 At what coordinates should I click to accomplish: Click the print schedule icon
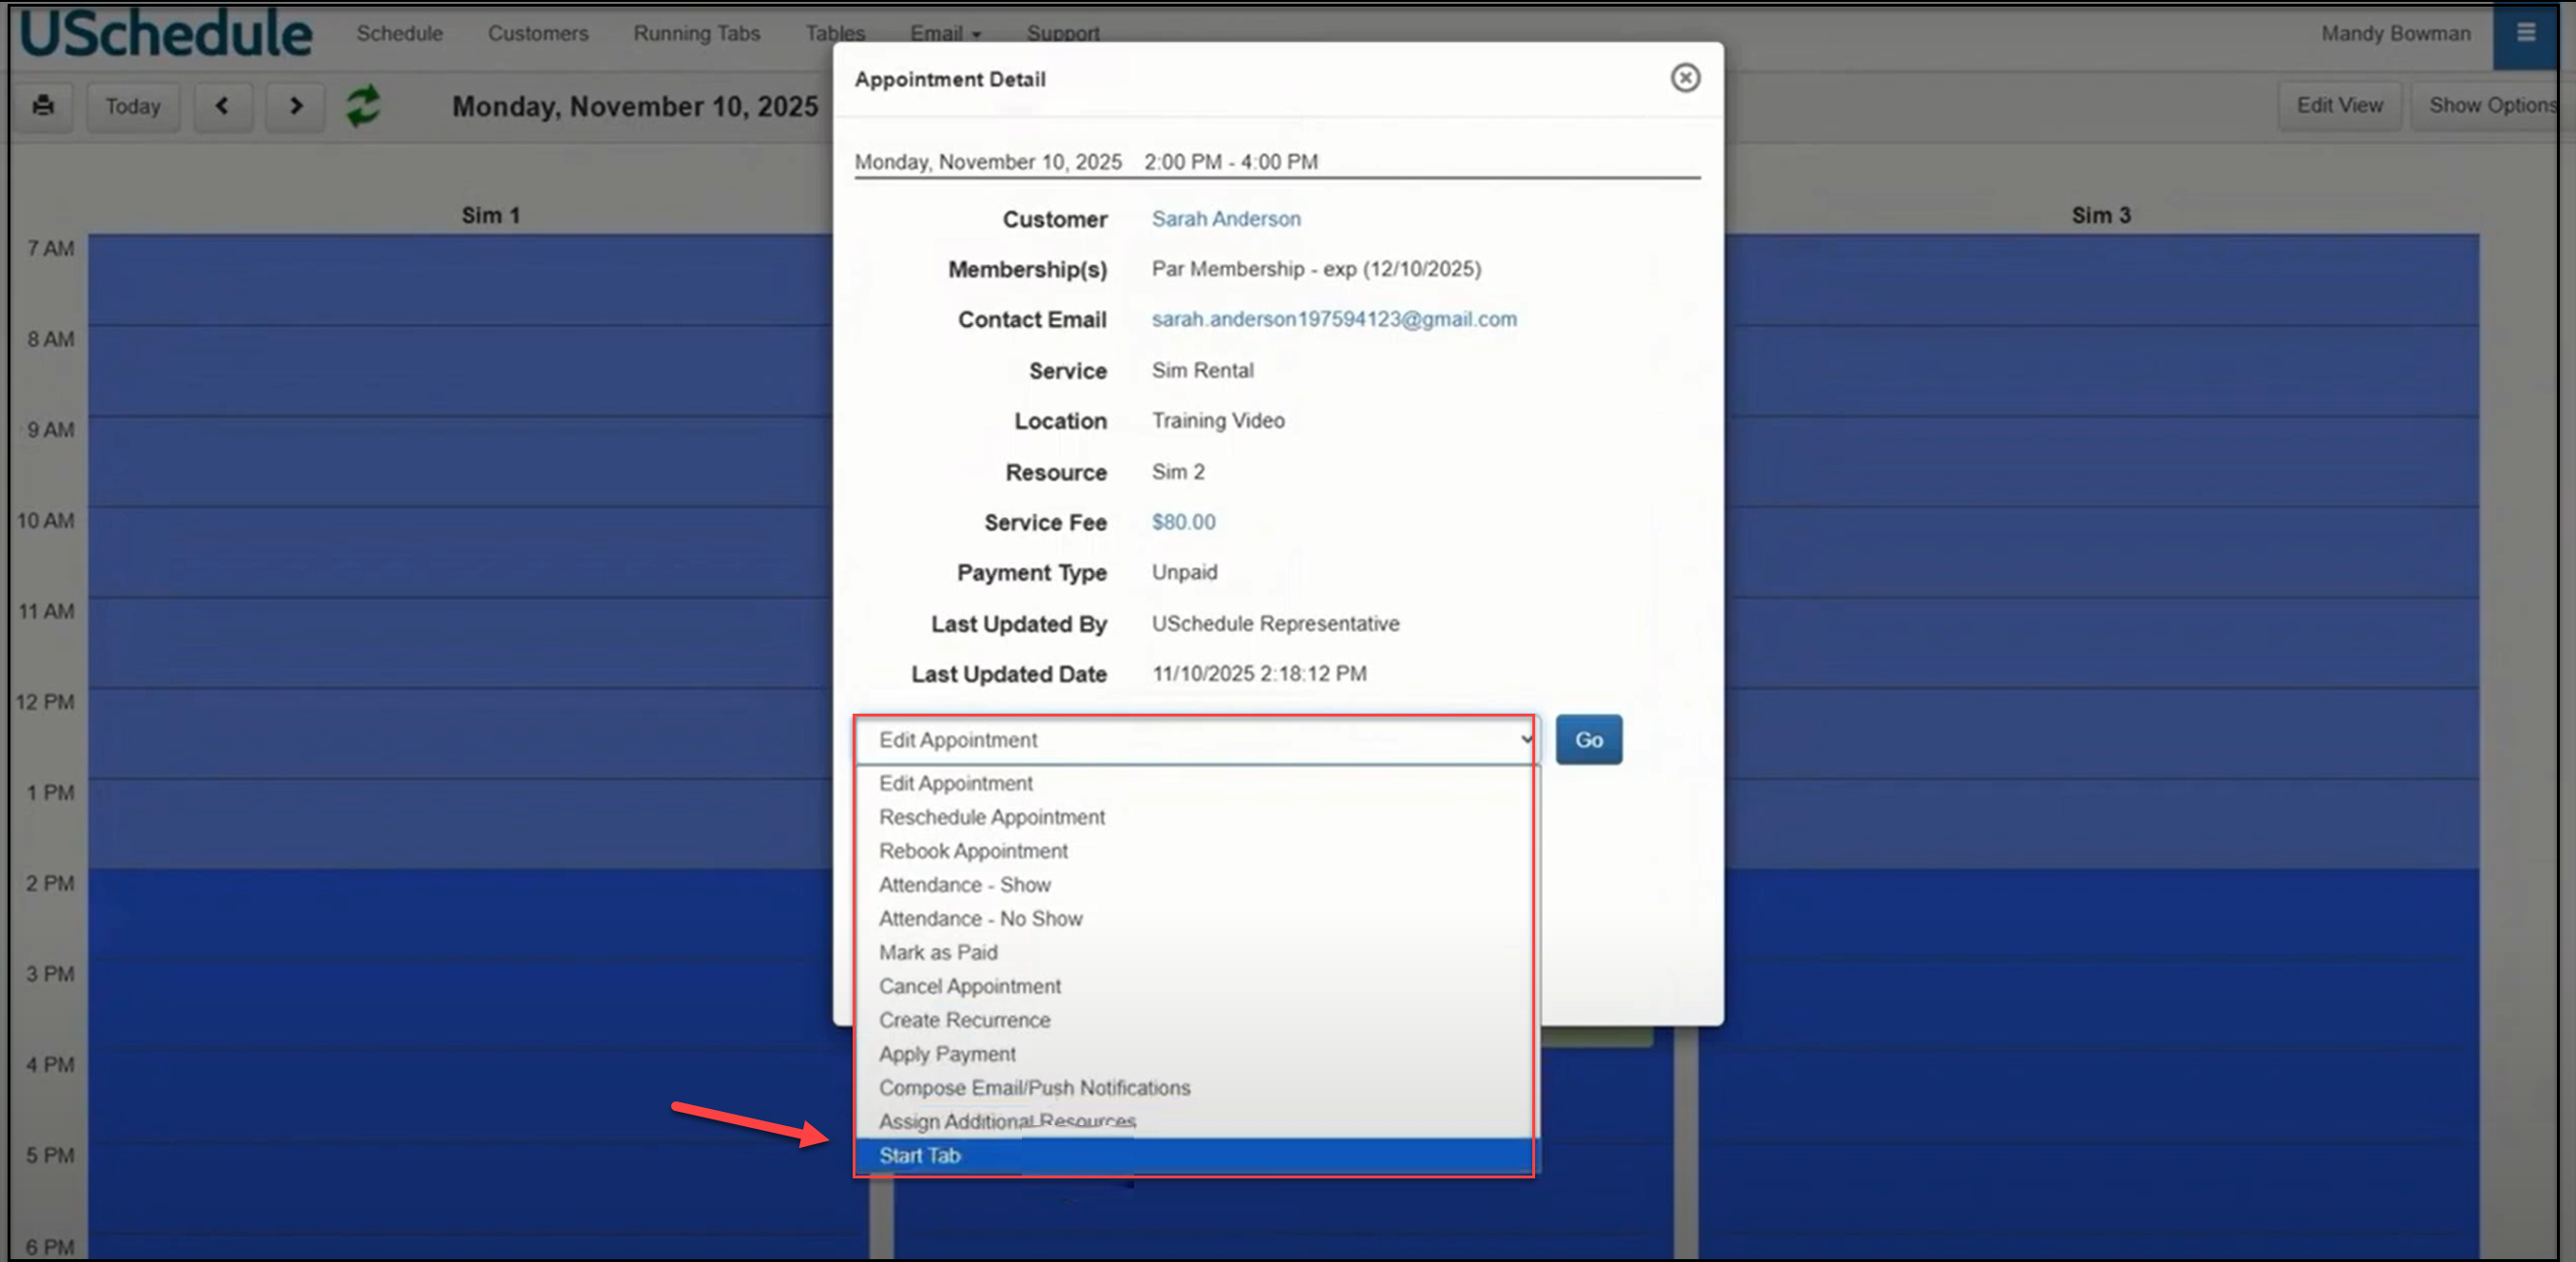43,105
